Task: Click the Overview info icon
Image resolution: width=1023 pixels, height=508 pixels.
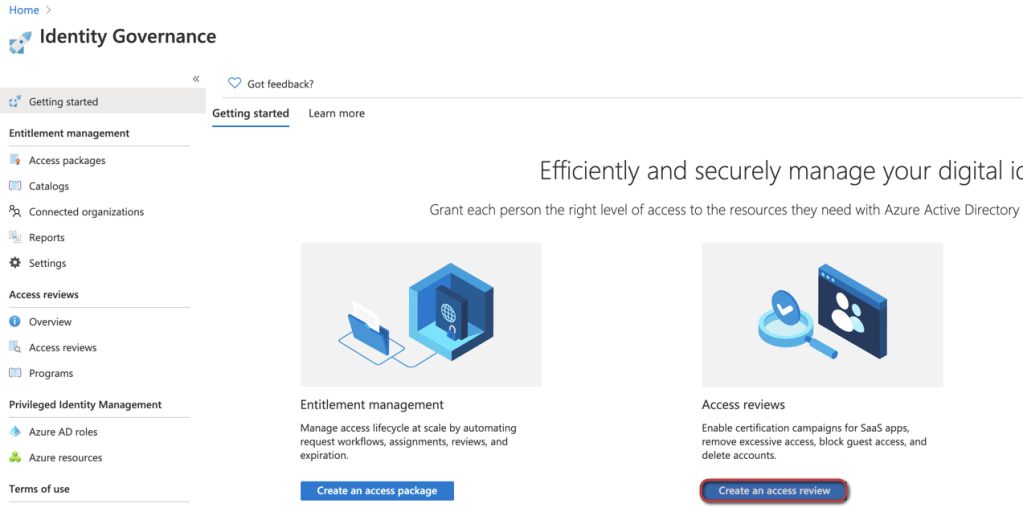Action: [x=15, y=322]
